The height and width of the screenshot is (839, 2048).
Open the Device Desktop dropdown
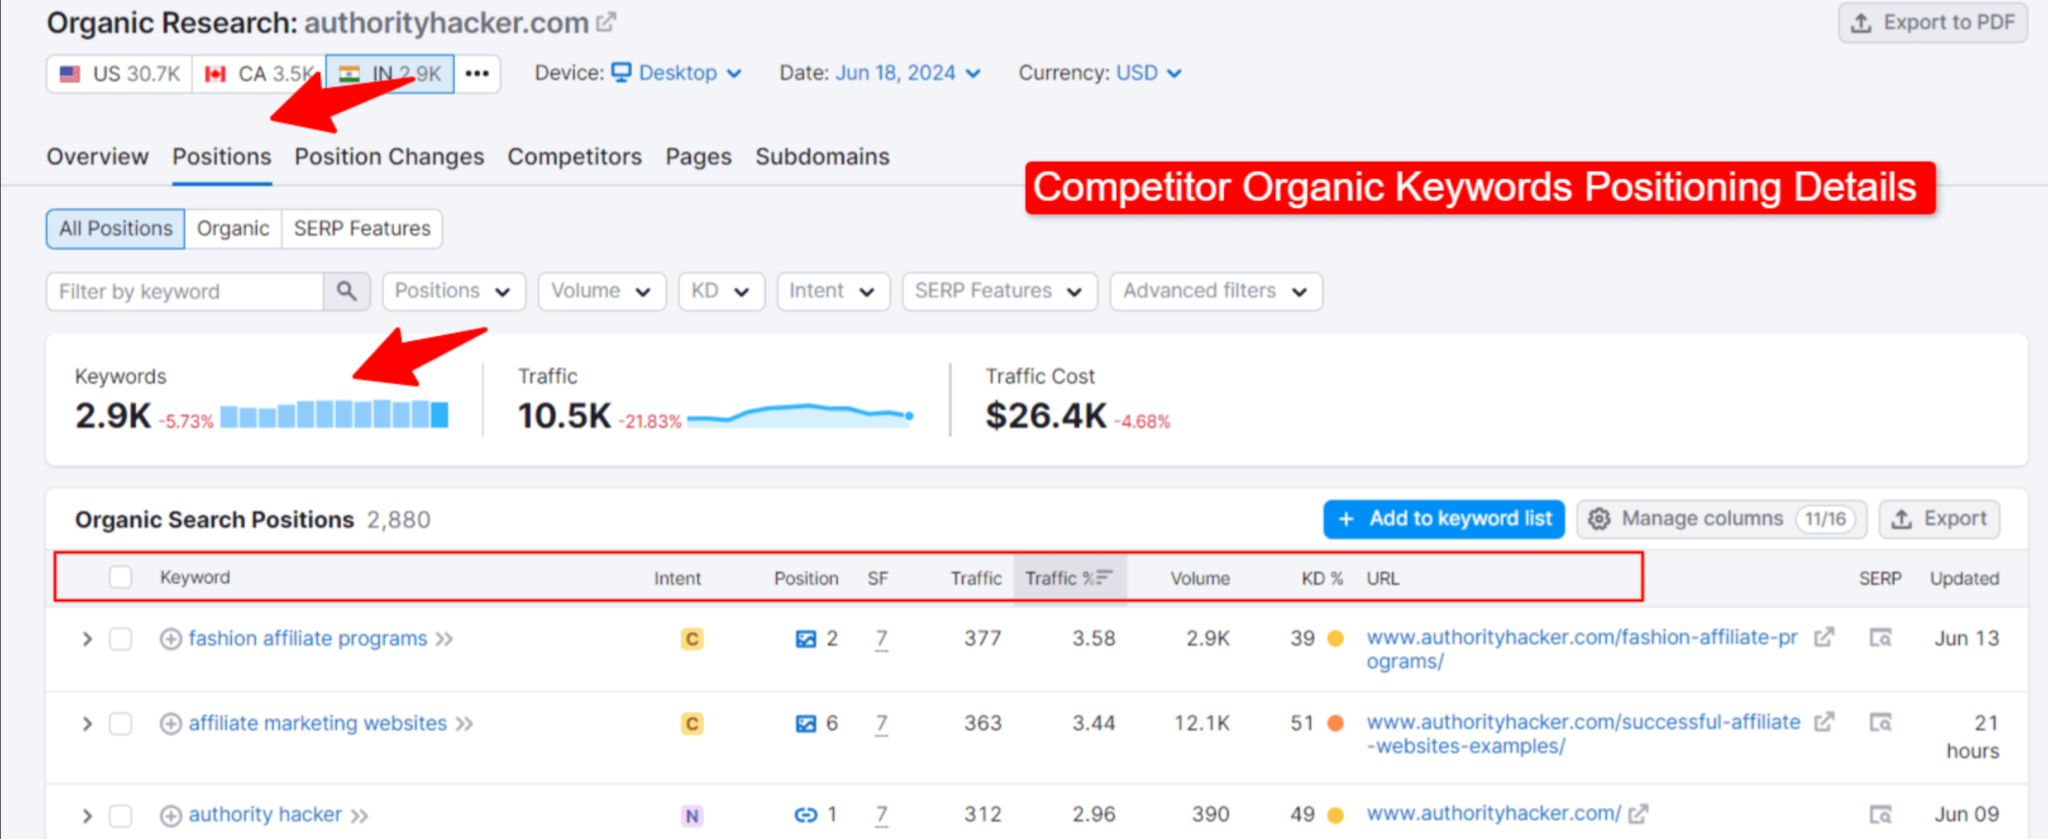coord(677,73)
